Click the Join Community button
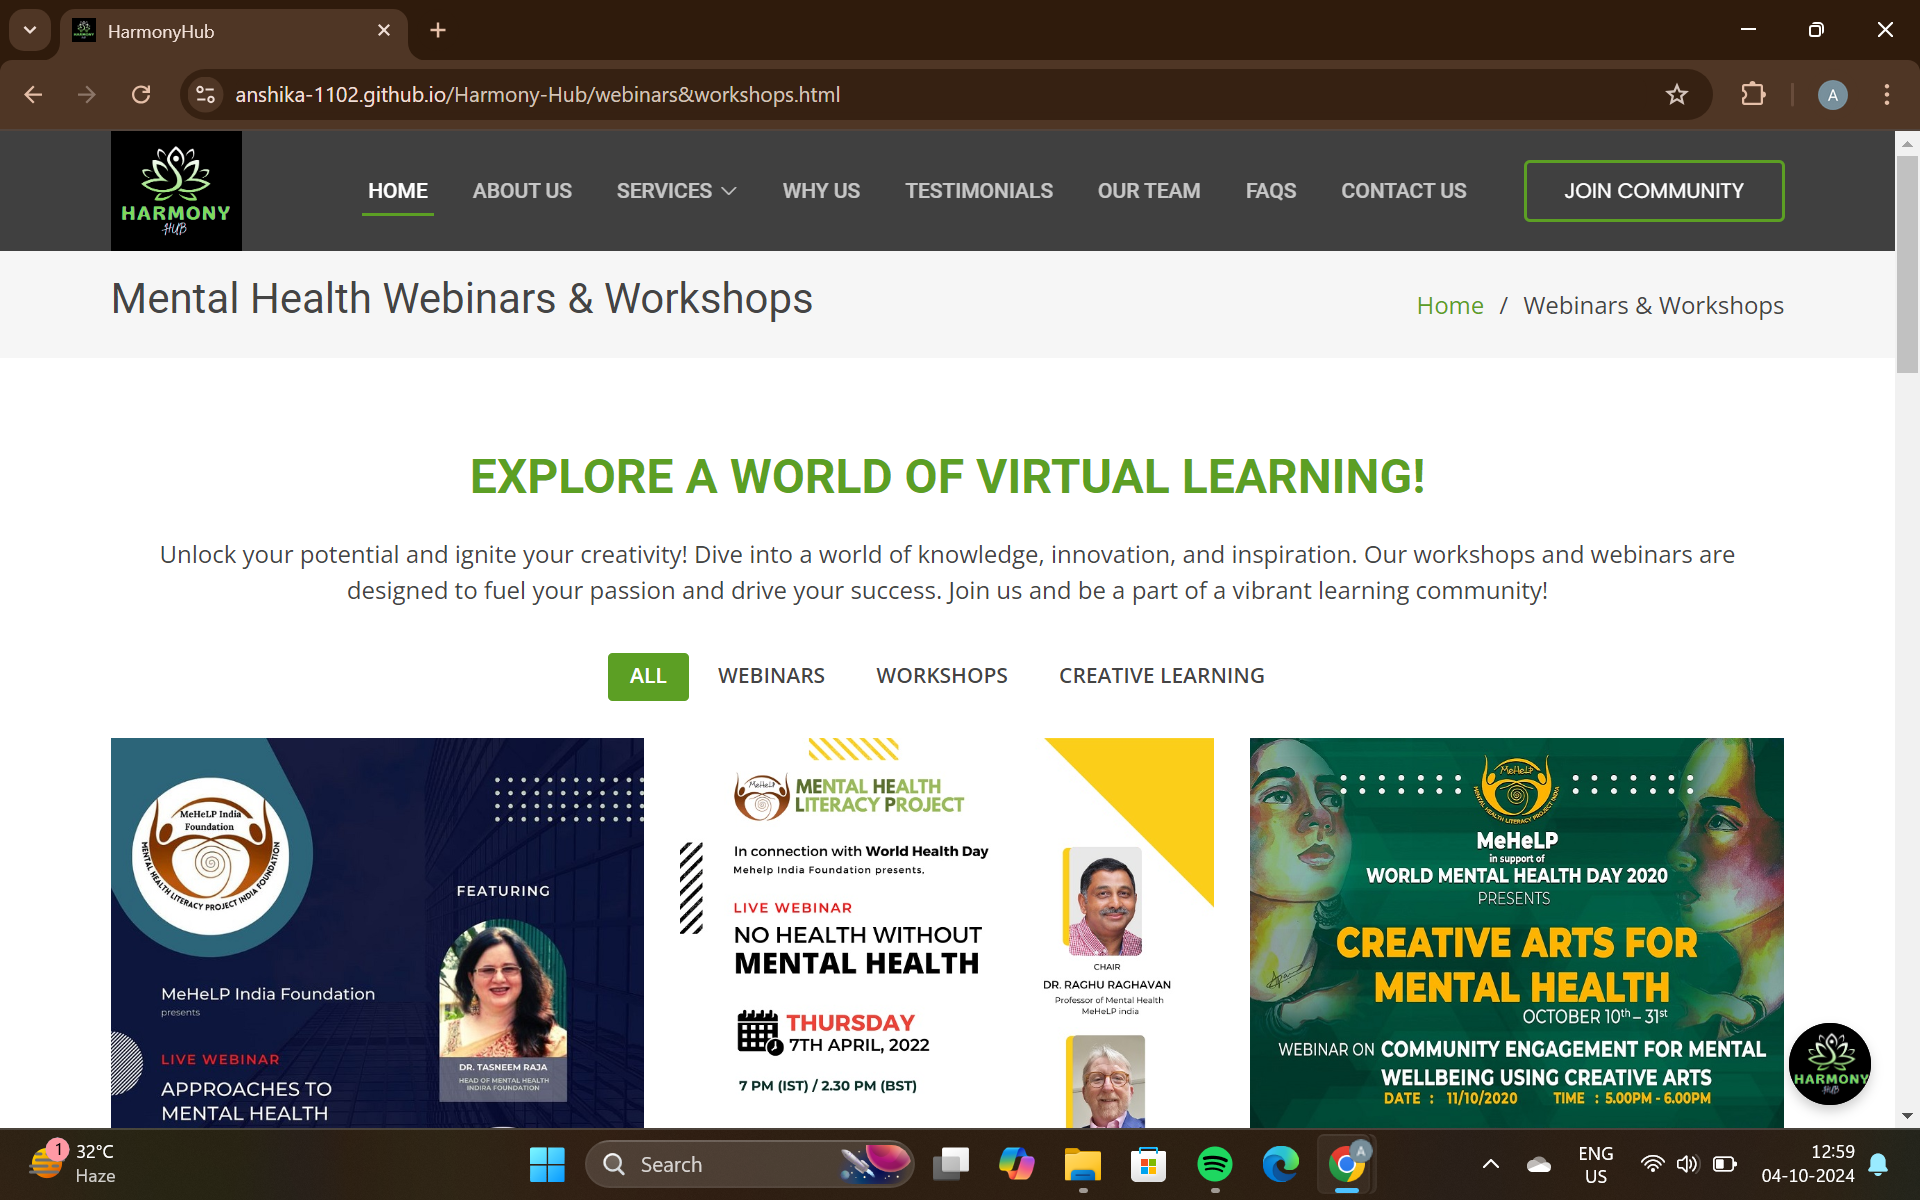This screenshot has height=1200, width=1920. (1653, 191)
